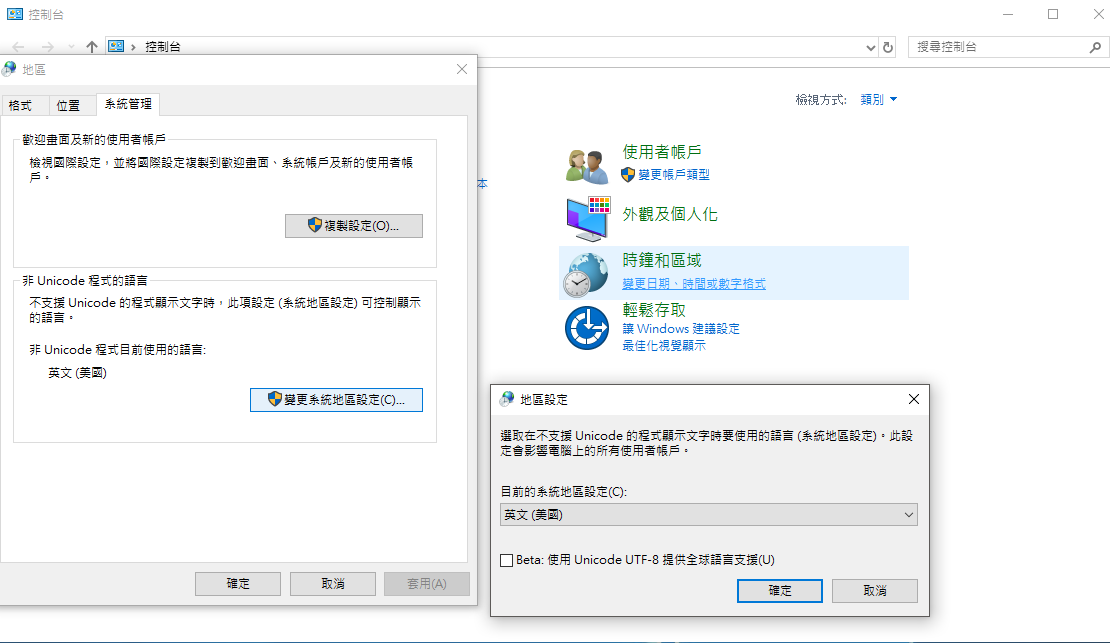Click the Control Panel title bar icon
Image resolution: width=1110 pixels, height=643 pixels.
click(x=15, y=14)
